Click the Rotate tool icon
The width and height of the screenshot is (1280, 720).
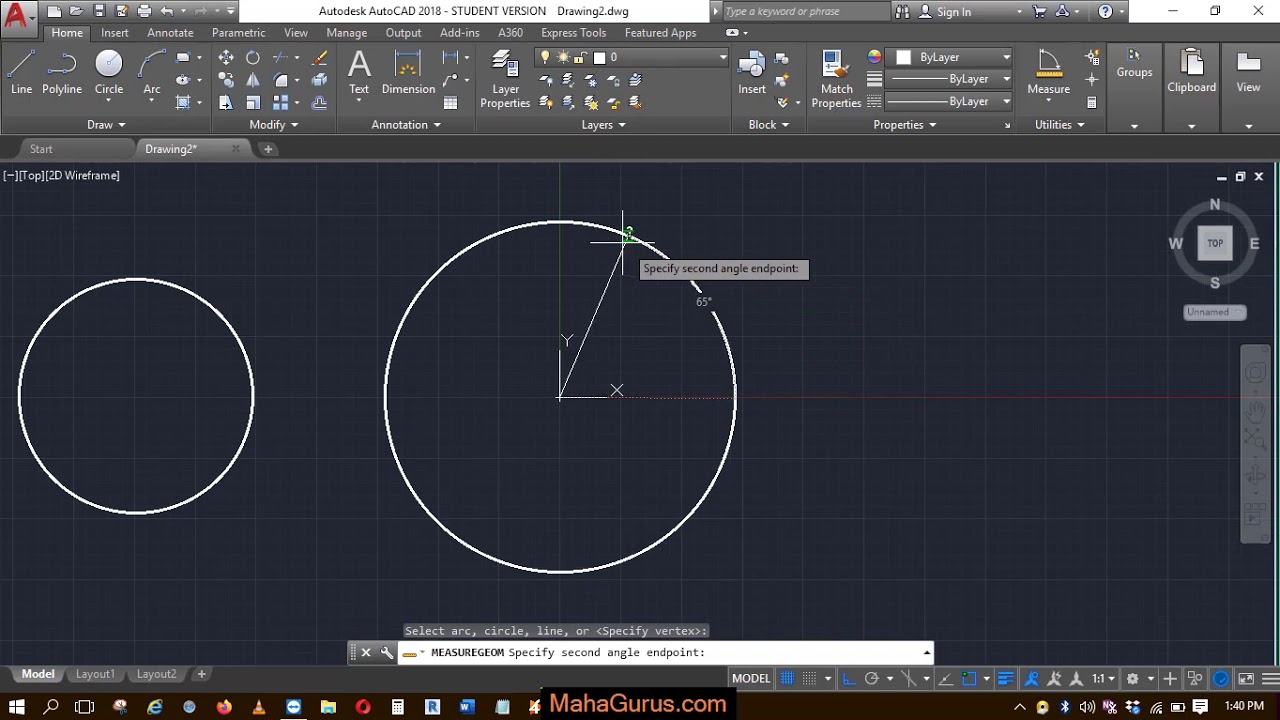[253, 58]
